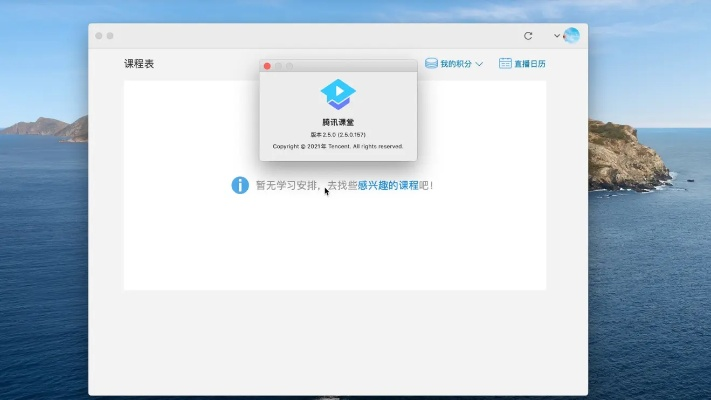Click the blue info icon
The width and height of the screenshot is (711, 400).
click(240, 185)
